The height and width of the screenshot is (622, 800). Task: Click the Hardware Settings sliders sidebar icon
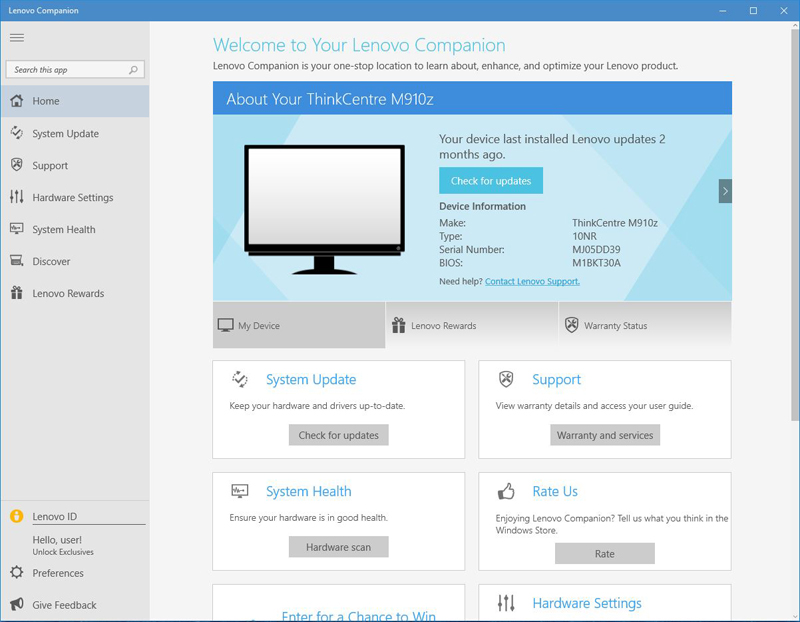point(17,197)
